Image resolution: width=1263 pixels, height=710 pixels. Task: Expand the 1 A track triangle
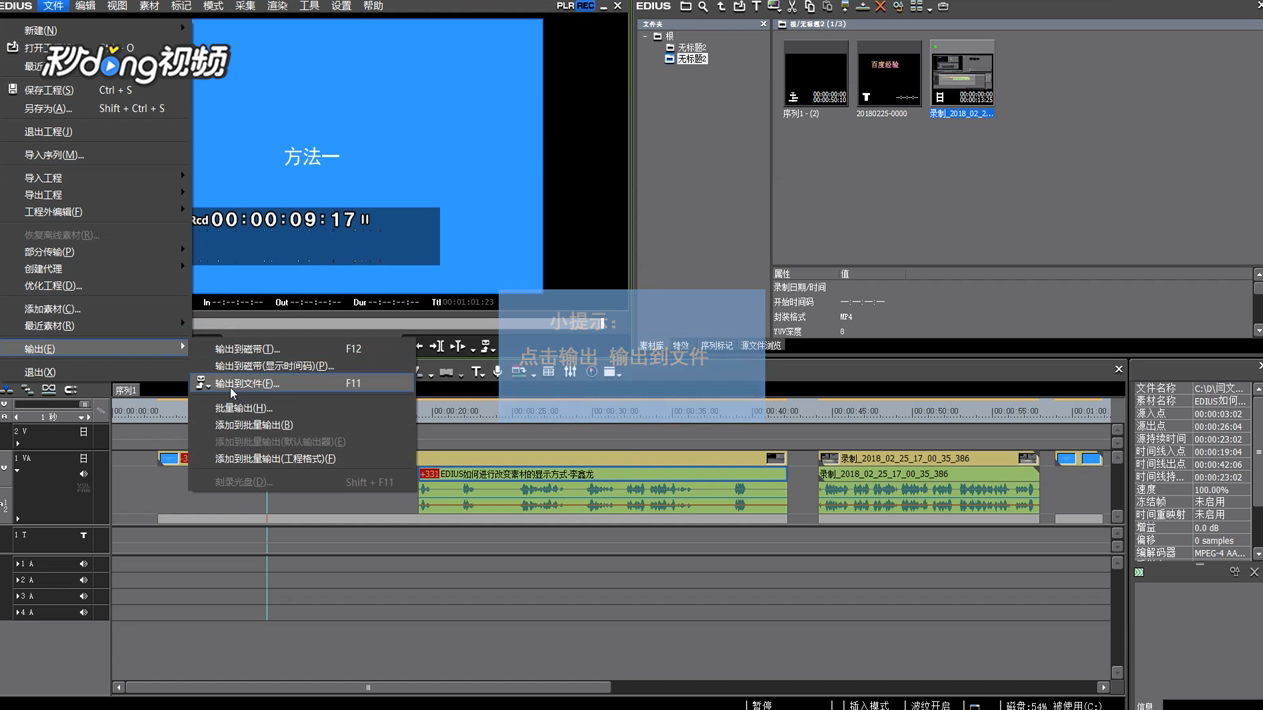(17, 564)
